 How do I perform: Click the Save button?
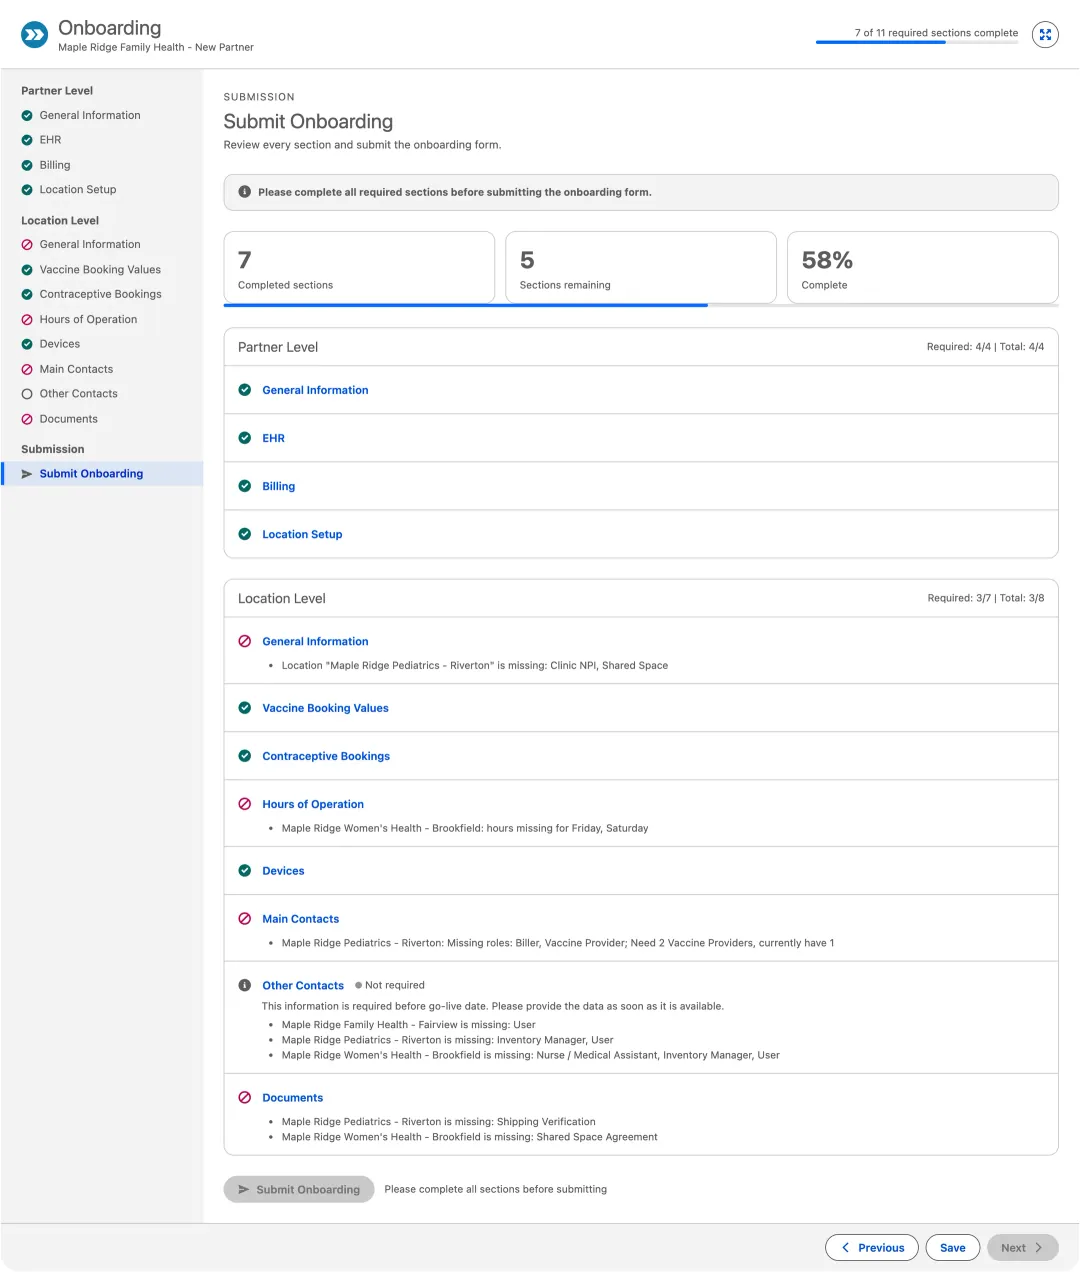[x=953, y=1248]
